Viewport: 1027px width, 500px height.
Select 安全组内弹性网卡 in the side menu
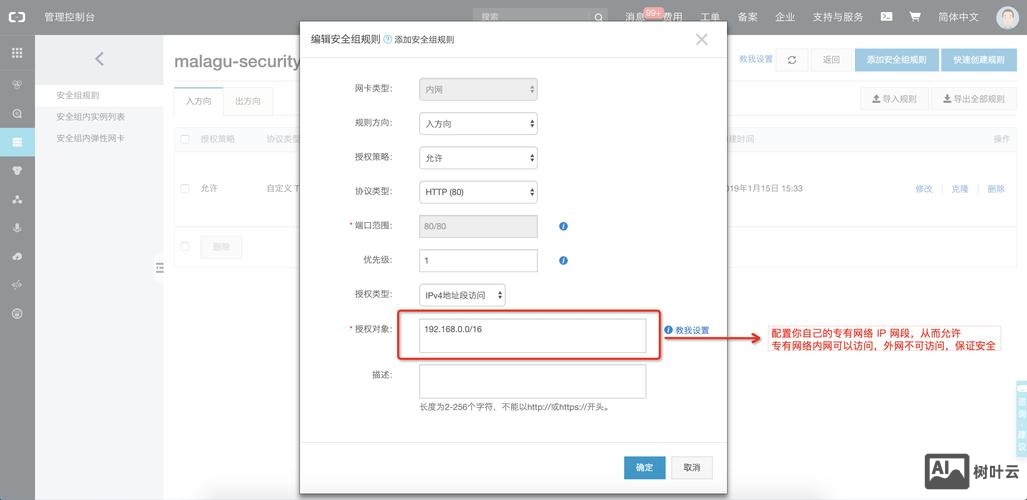90,138
